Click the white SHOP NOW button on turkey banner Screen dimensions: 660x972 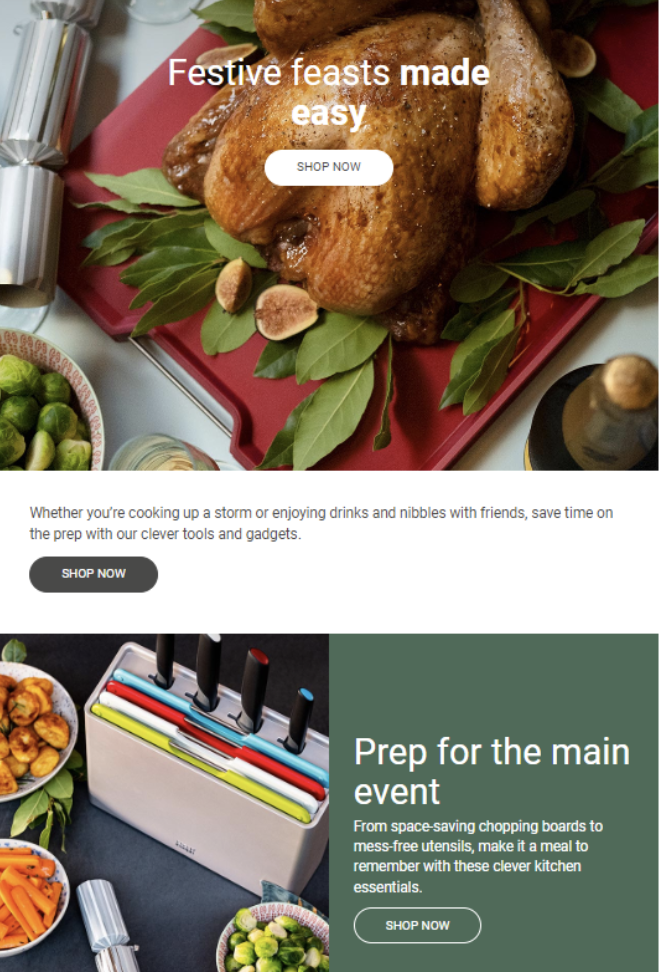click(x=328, y=167)
